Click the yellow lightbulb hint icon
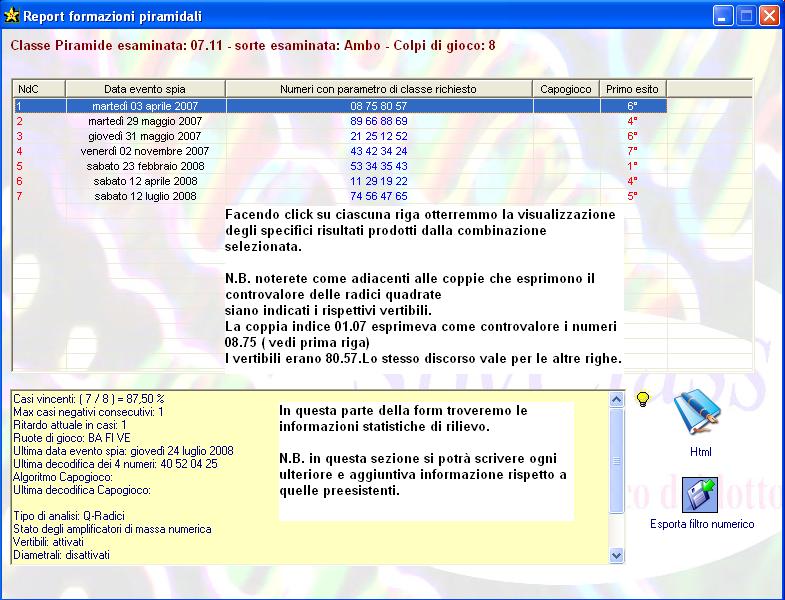This screenshot has height=600, width=785. pyautogui.click(x=643, y=399)
